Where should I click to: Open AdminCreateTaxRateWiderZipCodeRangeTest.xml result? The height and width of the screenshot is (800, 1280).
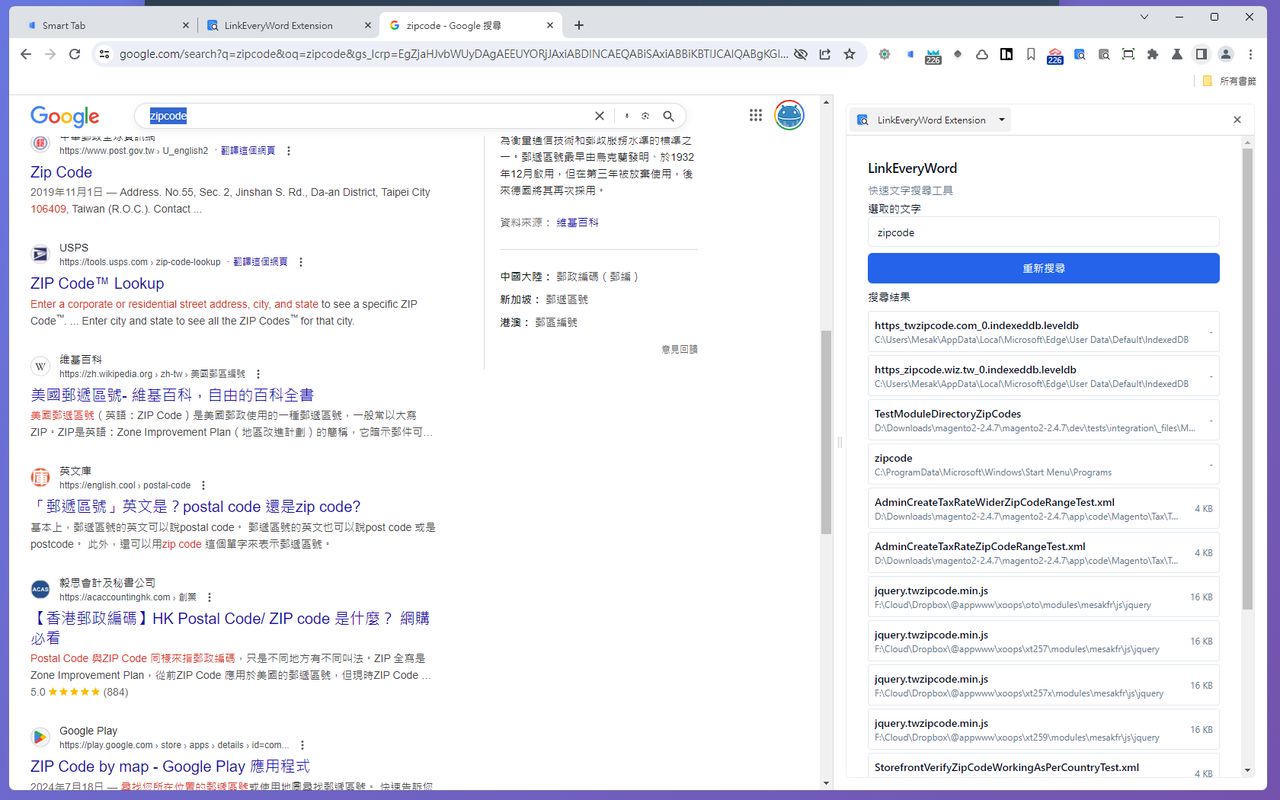1043,509
